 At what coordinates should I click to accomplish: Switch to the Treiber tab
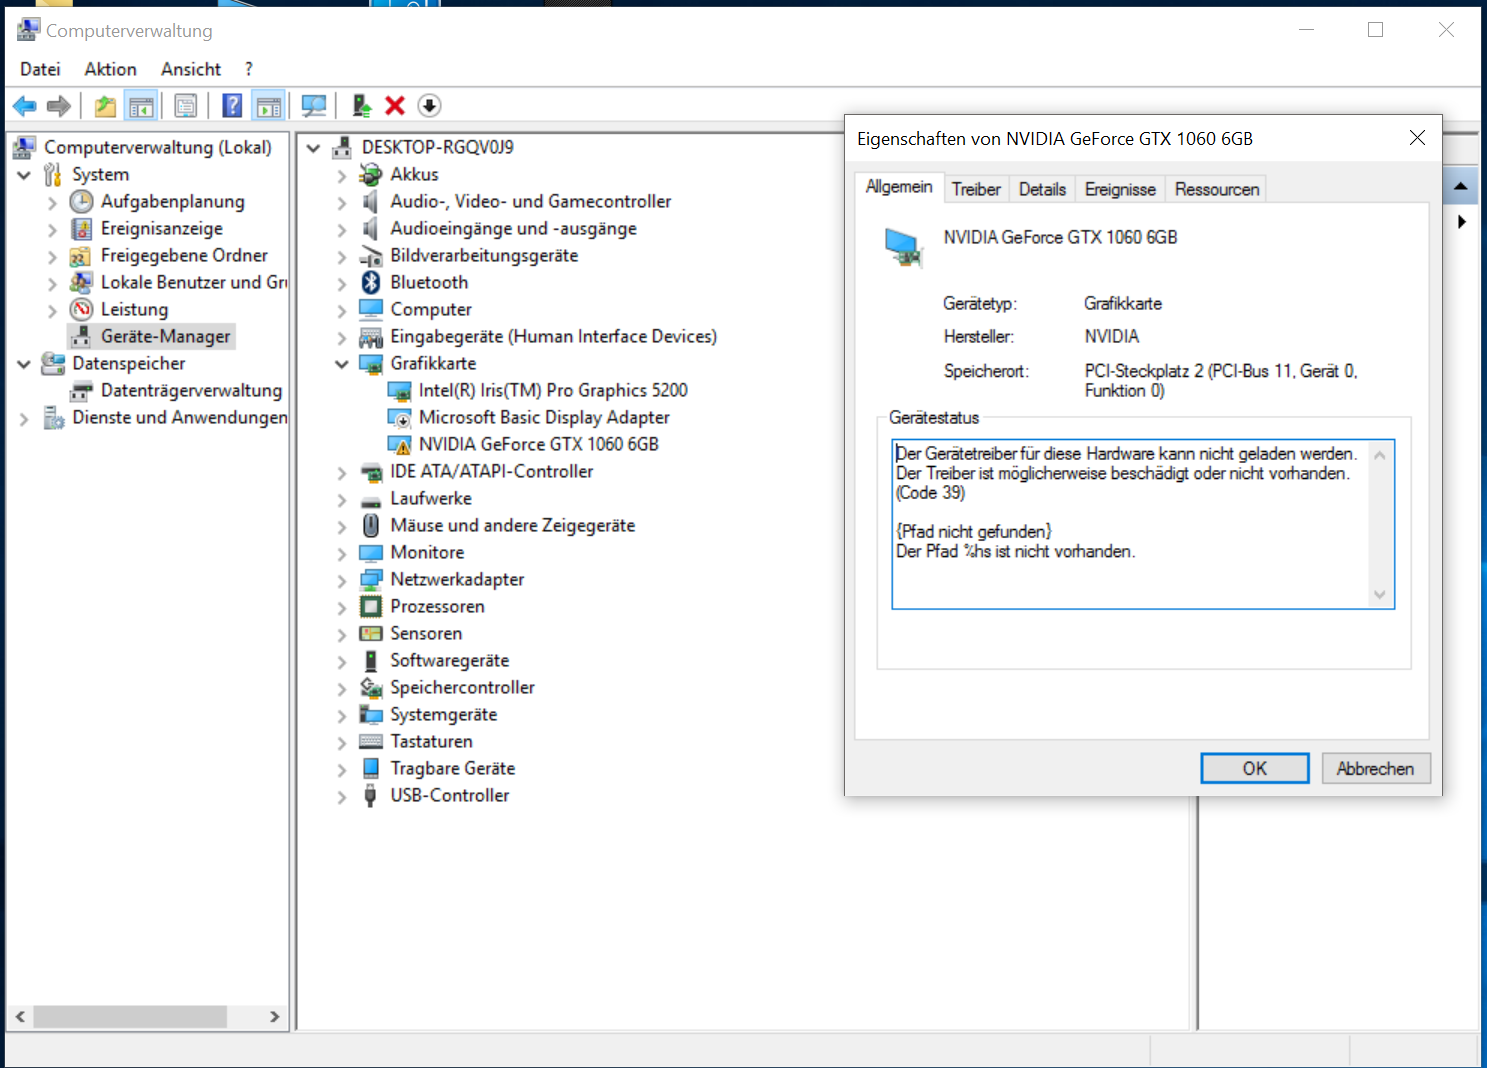(976, 189)
